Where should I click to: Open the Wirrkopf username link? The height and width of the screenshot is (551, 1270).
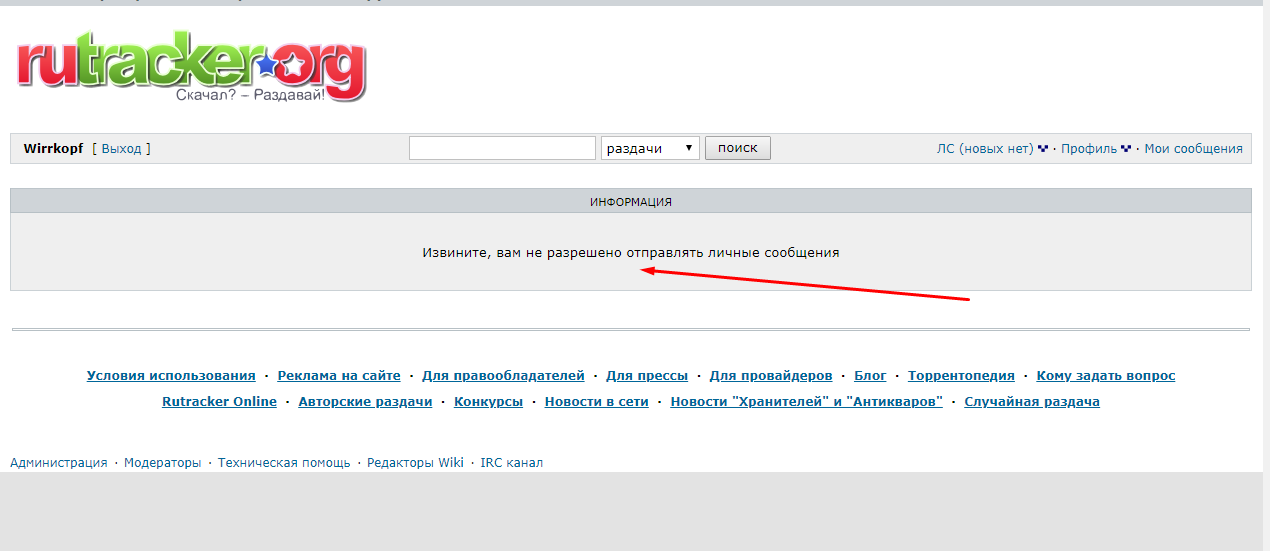(53, 149)
